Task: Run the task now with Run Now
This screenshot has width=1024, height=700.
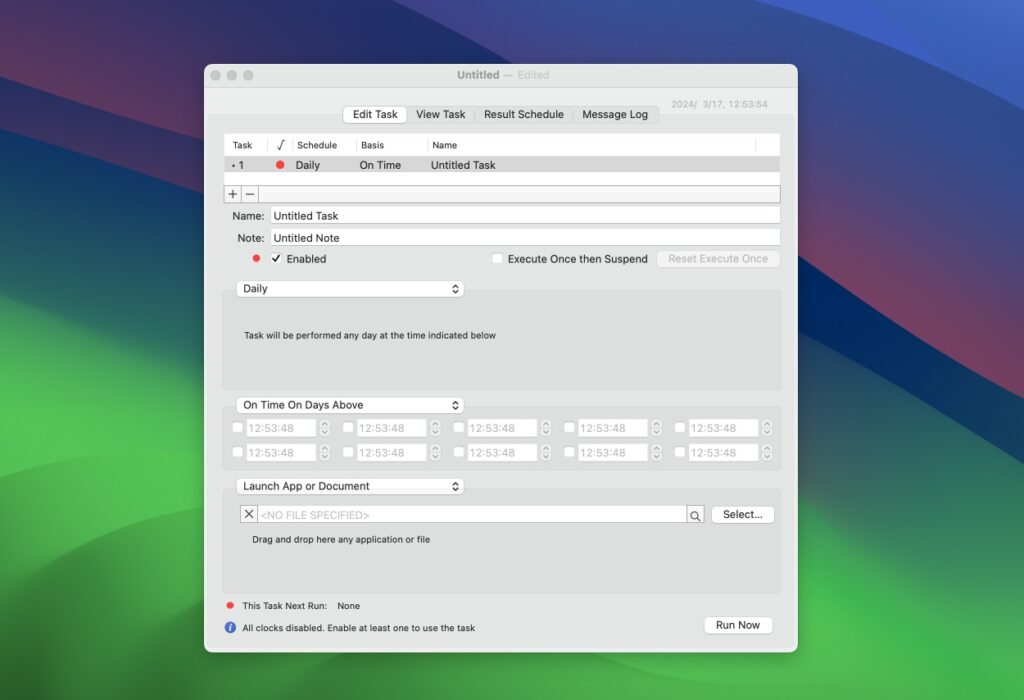Action: pyautogui.click(x=737, y=624)
